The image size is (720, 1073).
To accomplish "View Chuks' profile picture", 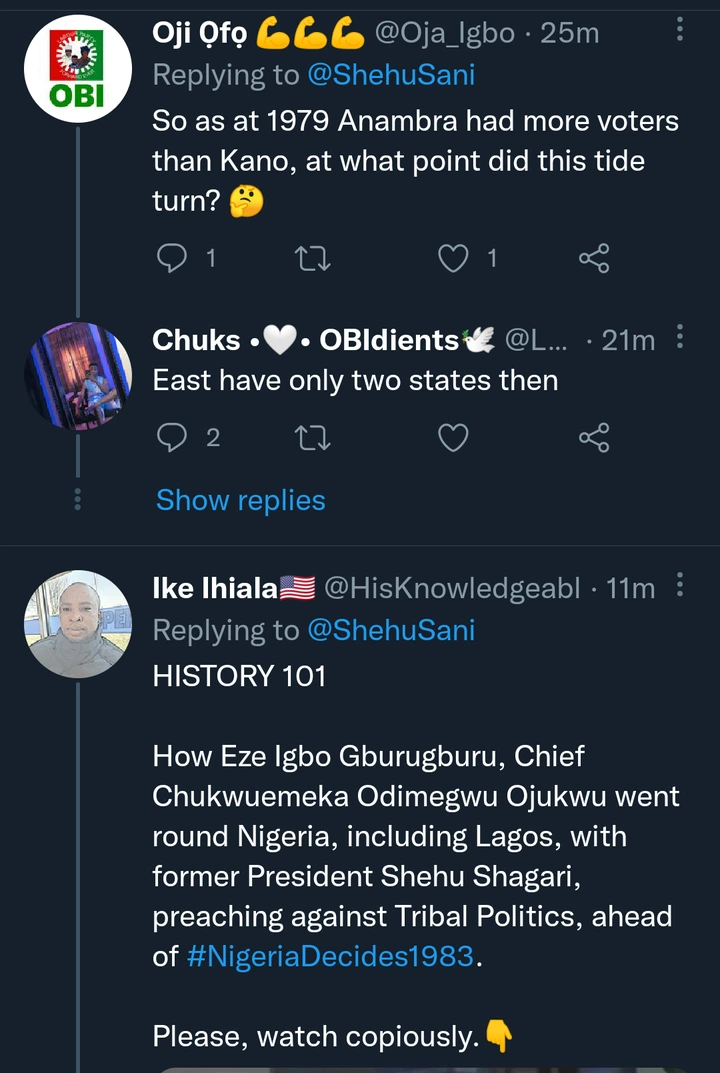I will point(78,375).
